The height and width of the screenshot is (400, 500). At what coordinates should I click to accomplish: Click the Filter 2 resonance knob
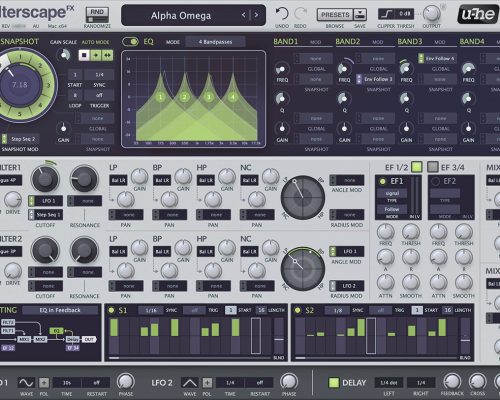coord(84,250)
